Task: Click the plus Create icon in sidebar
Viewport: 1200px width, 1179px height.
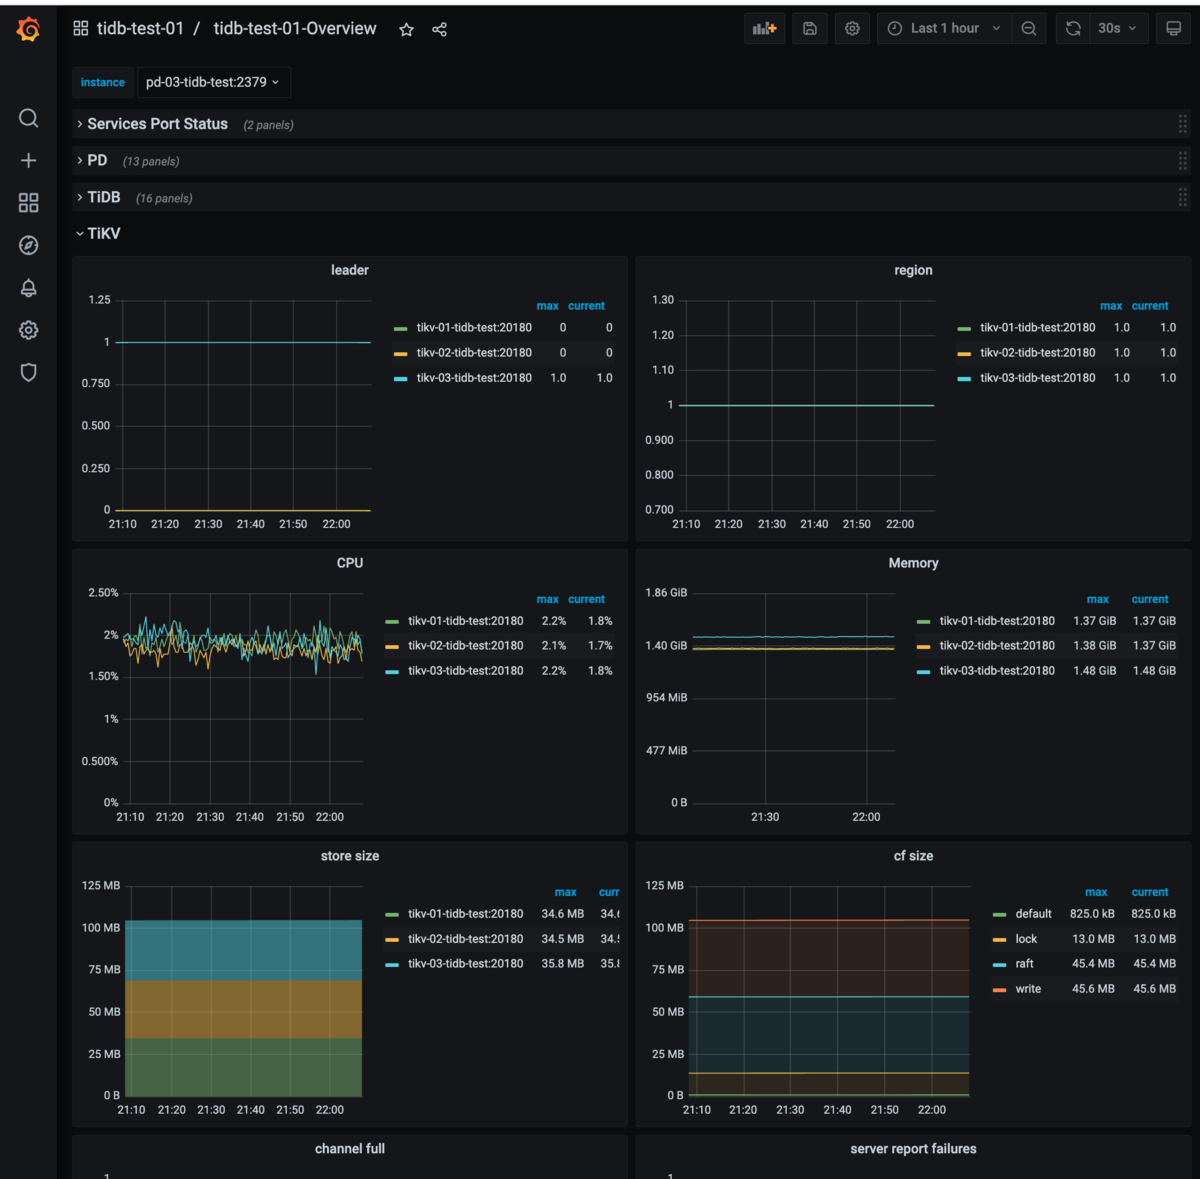Action: point(28,160)
